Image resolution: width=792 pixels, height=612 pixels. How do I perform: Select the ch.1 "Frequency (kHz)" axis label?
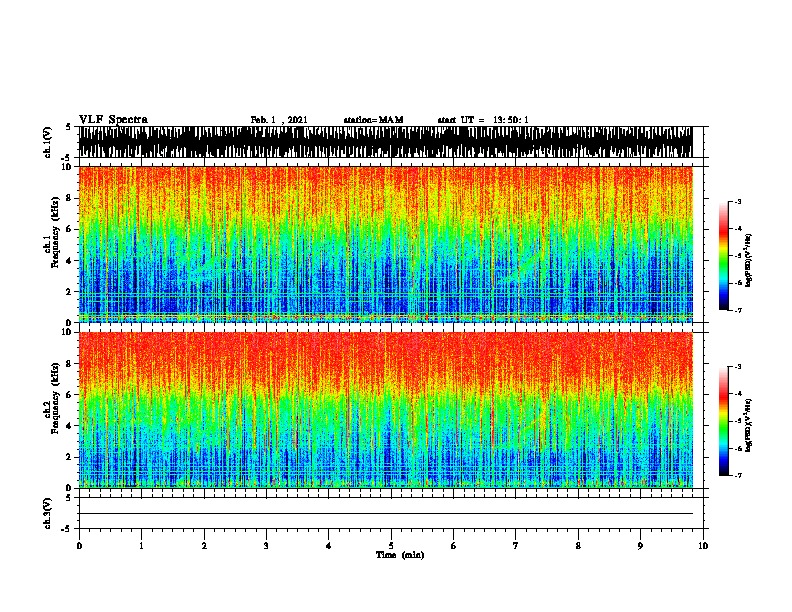tap(55, 233)
